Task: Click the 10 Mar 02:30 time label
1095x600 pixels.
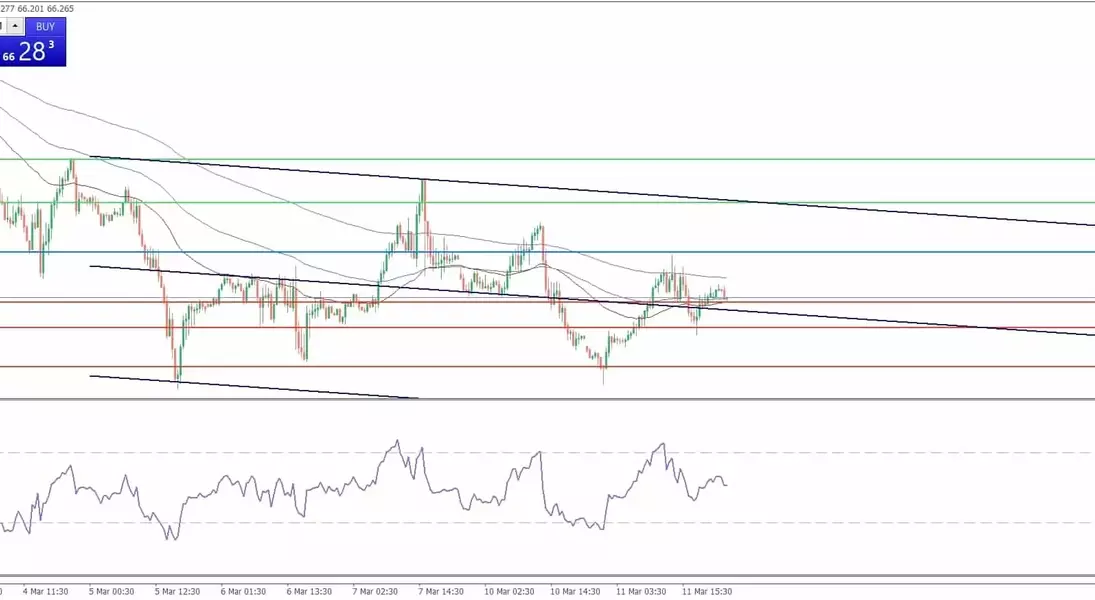Action: 510,591
